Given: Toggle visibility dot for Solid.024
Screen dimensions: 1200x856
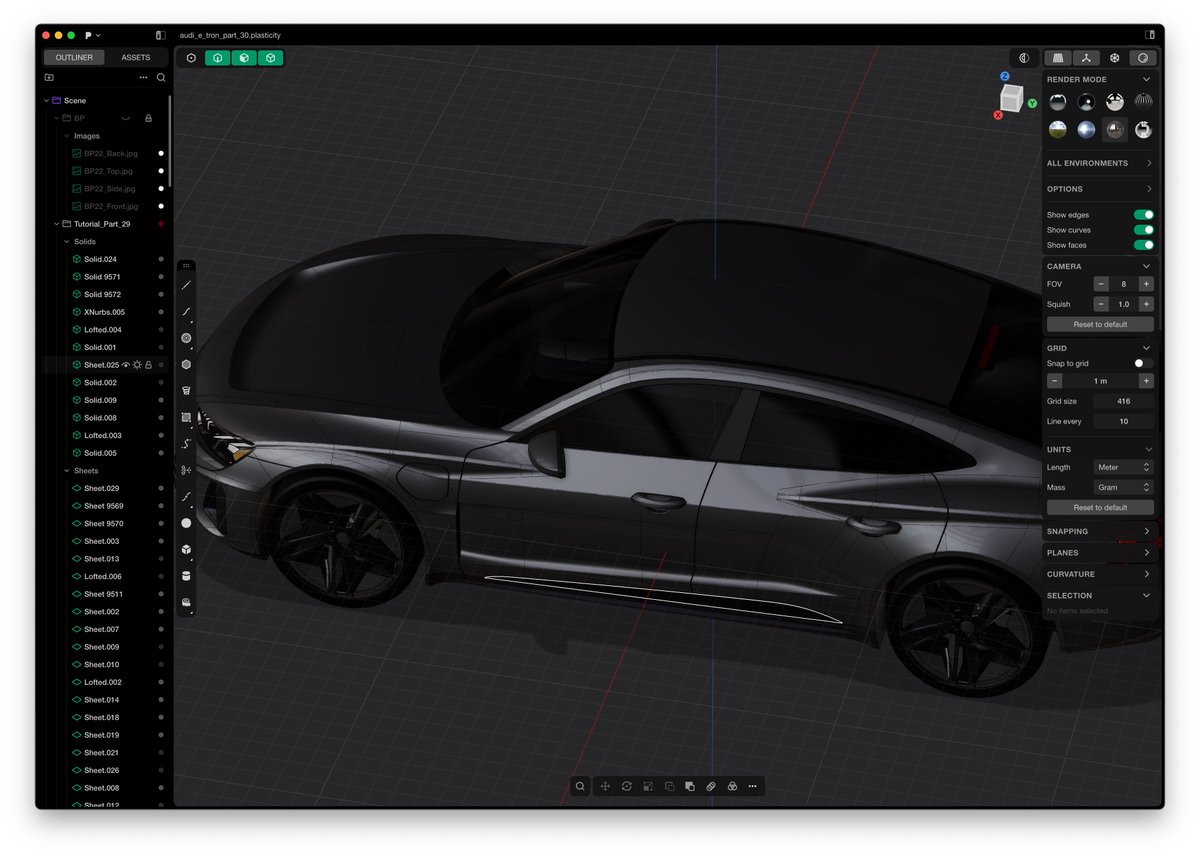Looking at the screenshot, I should pos(161,259).
